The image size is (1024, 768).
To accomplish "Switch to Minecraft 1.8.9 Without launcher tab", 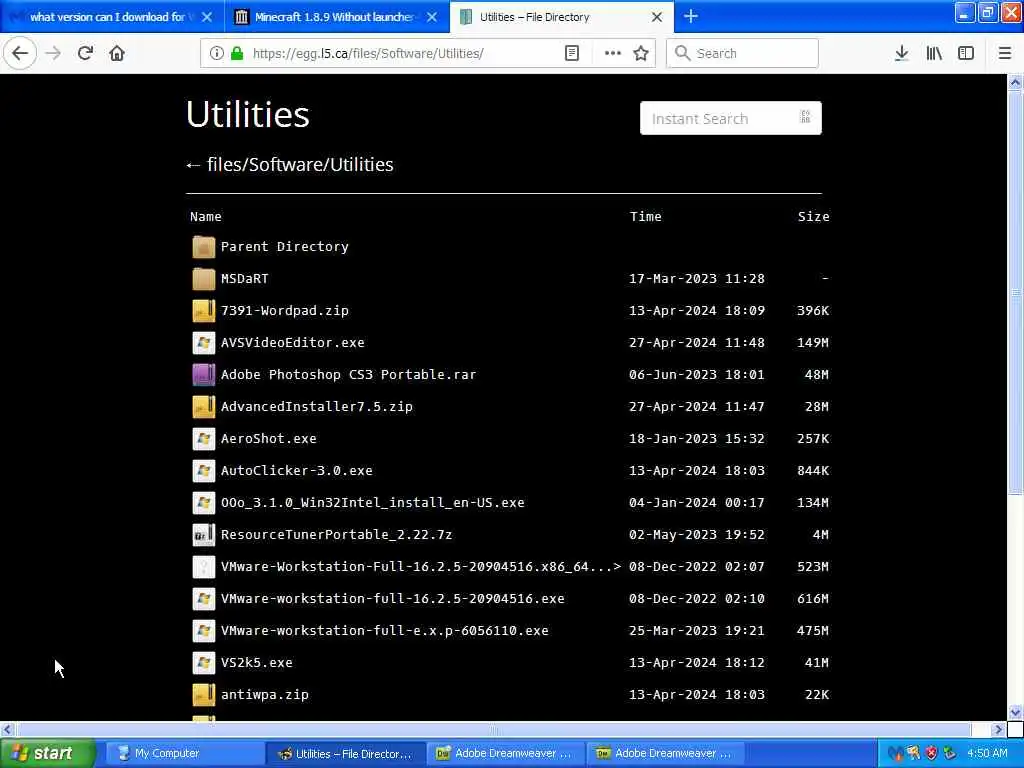I will tap(333, 17).
